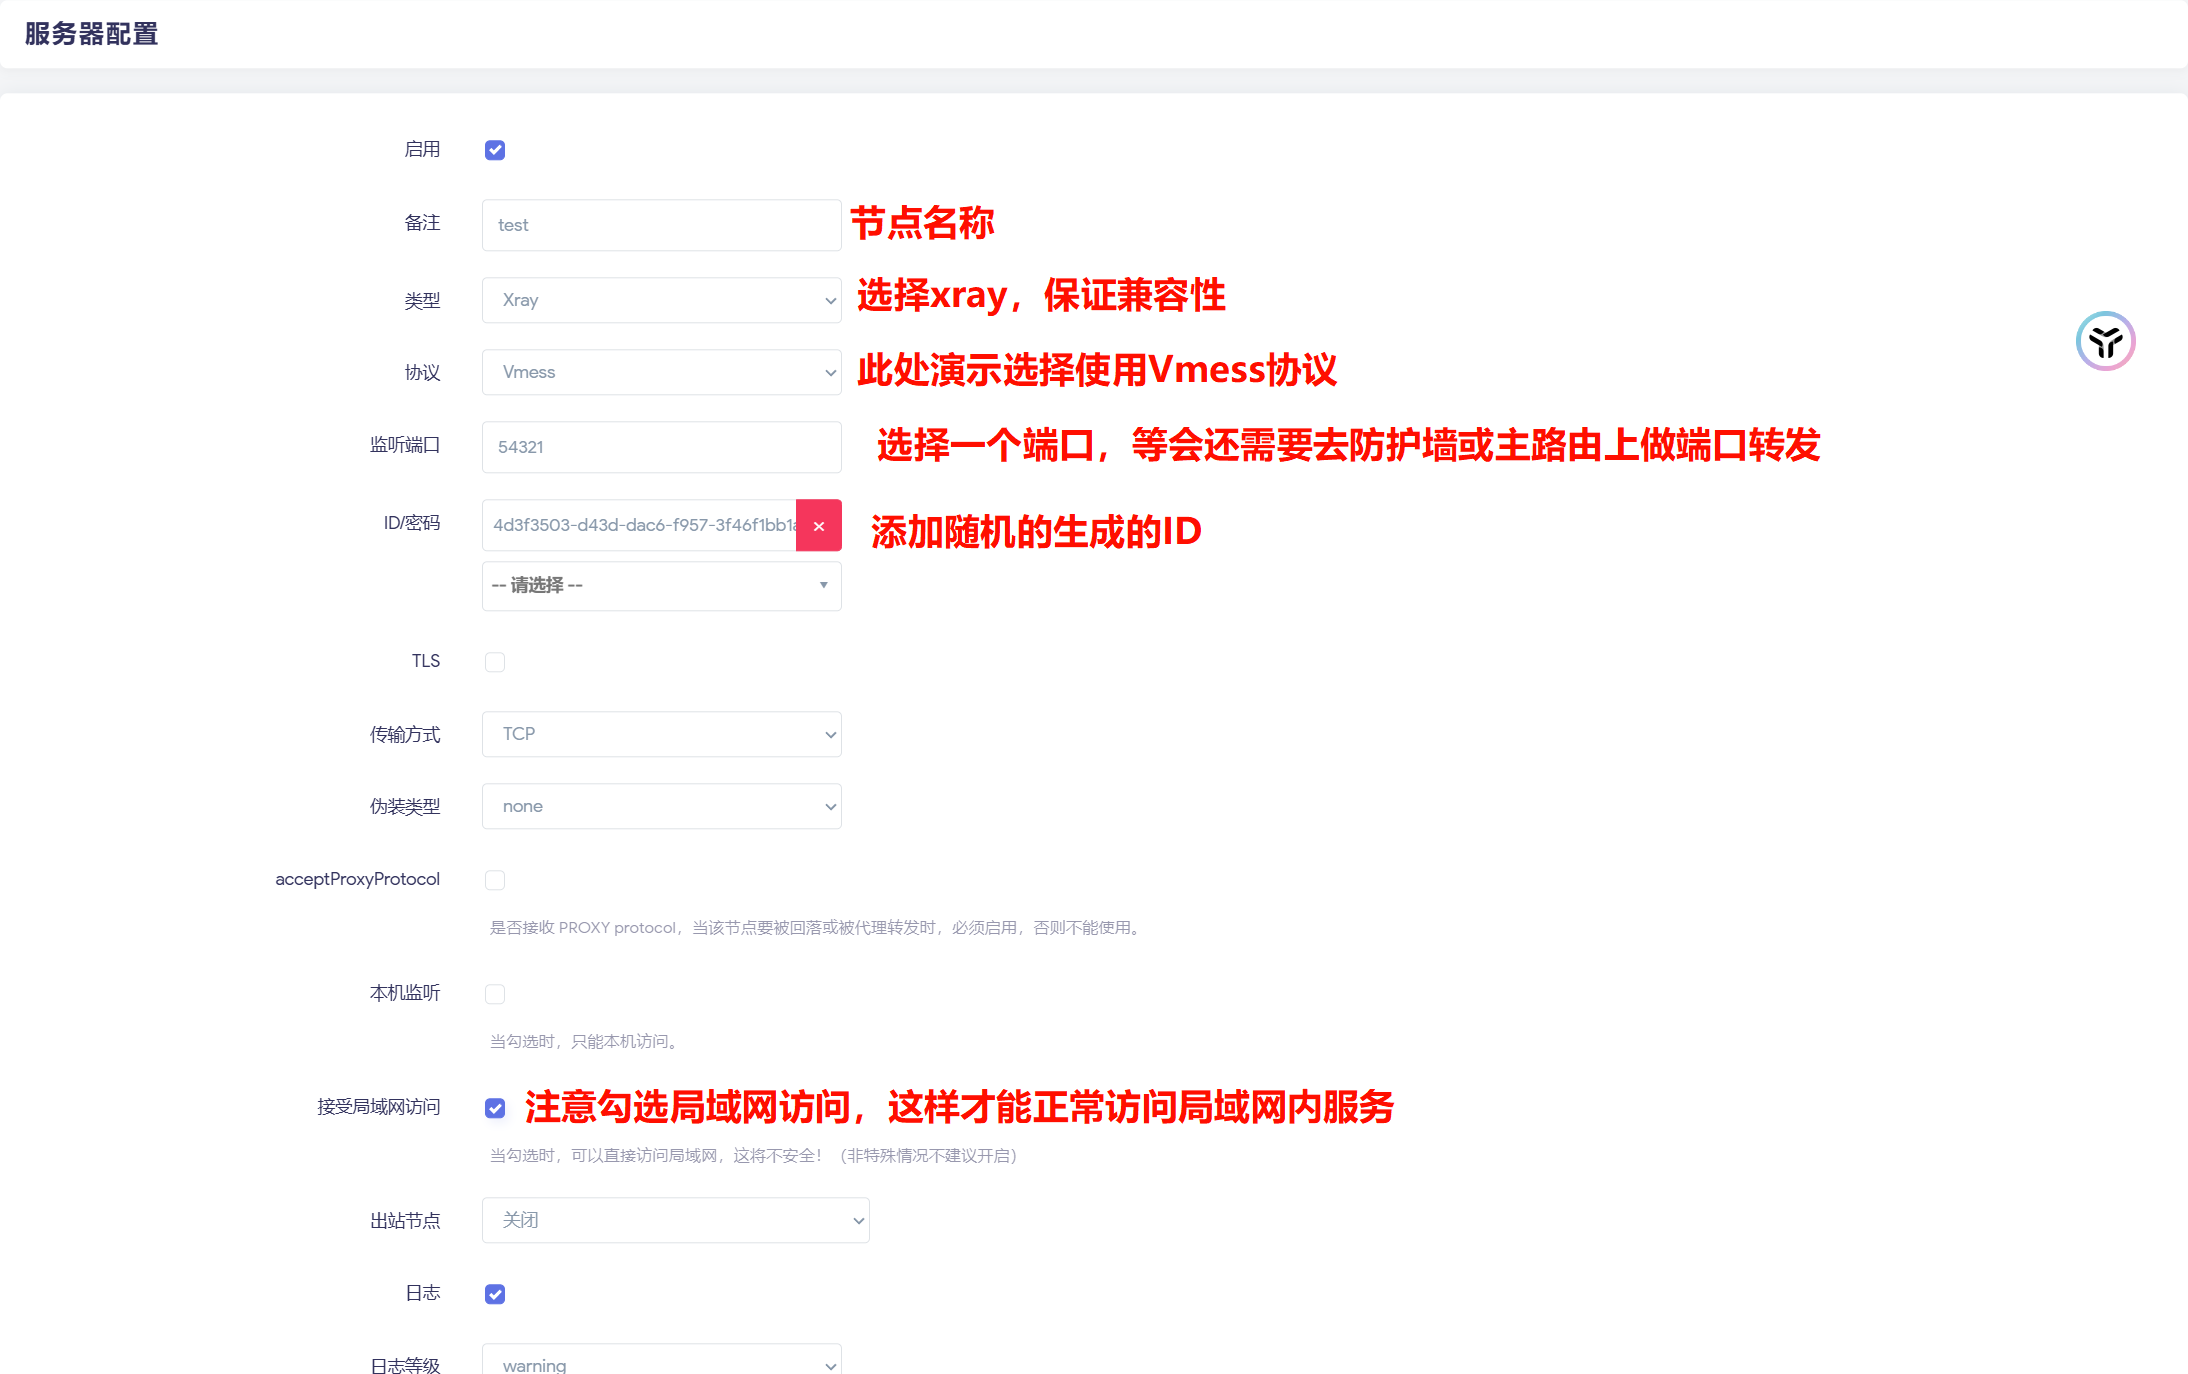Disable the 日志 log checkbox
The height and width of the screenshot is (1374, 2188).
495,1294
